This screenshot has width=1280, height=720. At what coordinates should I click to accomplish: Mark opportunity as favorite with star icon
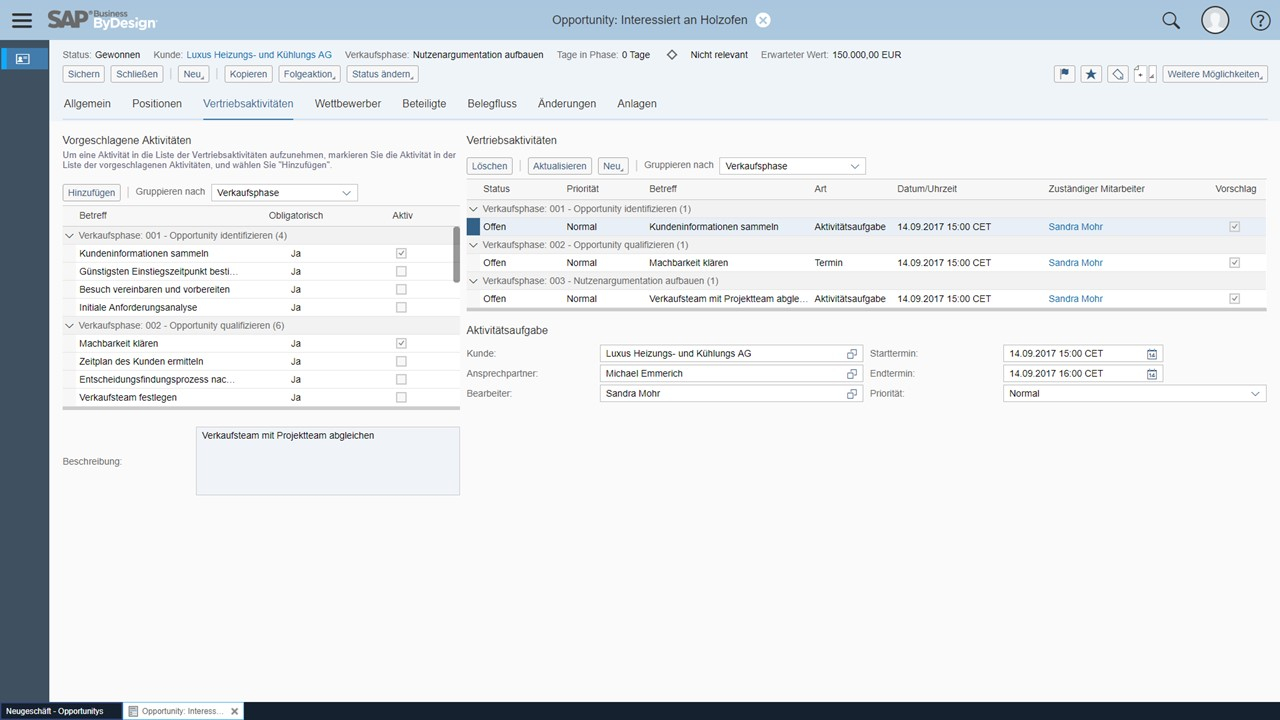coord(1092,74)
